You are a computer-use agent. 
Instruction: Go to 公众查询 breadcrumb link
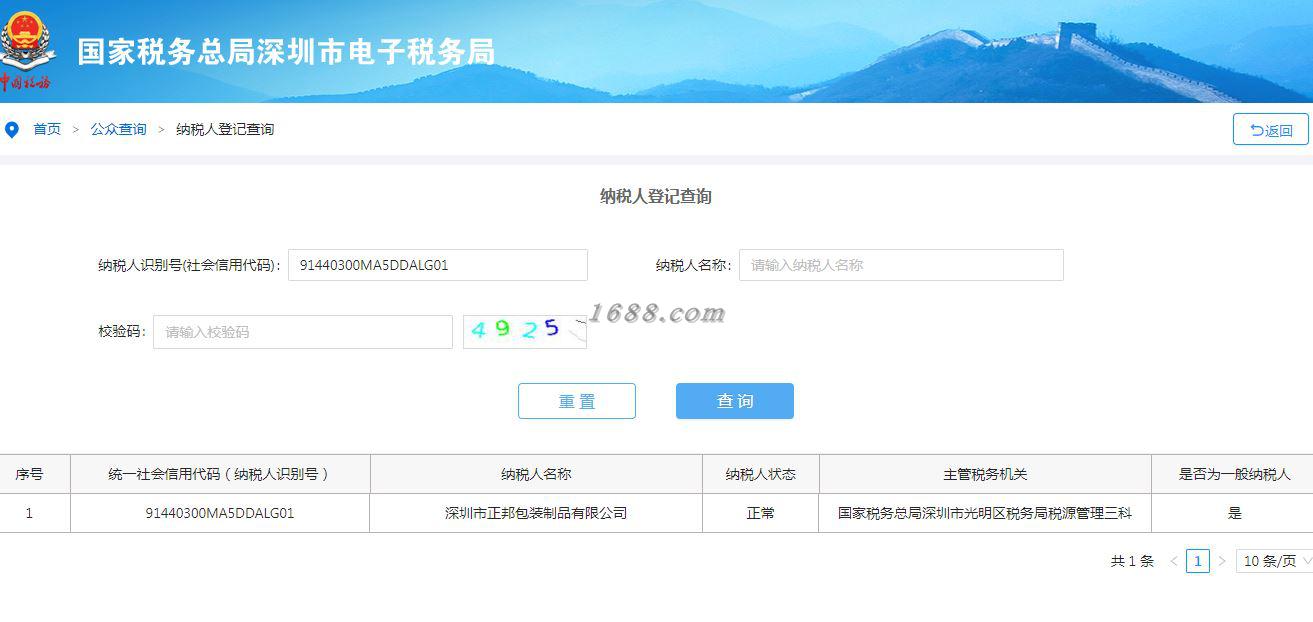118,129
